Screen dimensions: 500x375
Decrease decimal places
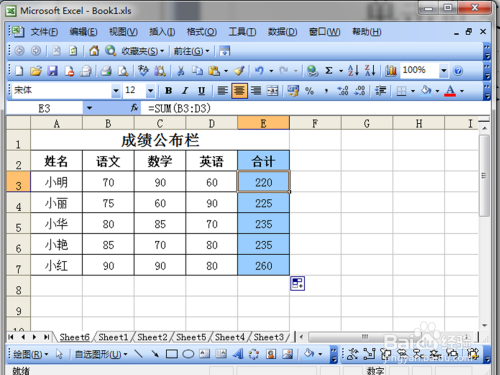[360, 91]
